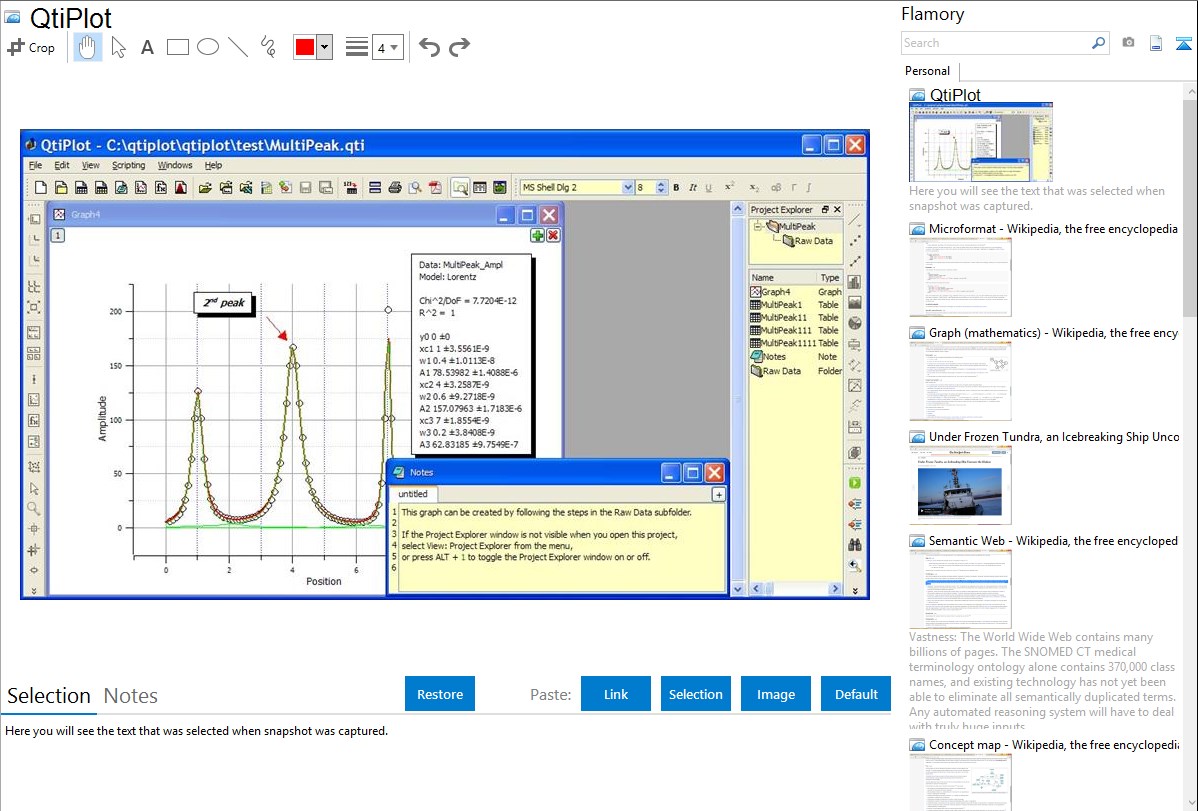Open the Microformat Wikipedia snapshot thumbnail
This screenshot has width=1198, height=811.
click(960, 277)
